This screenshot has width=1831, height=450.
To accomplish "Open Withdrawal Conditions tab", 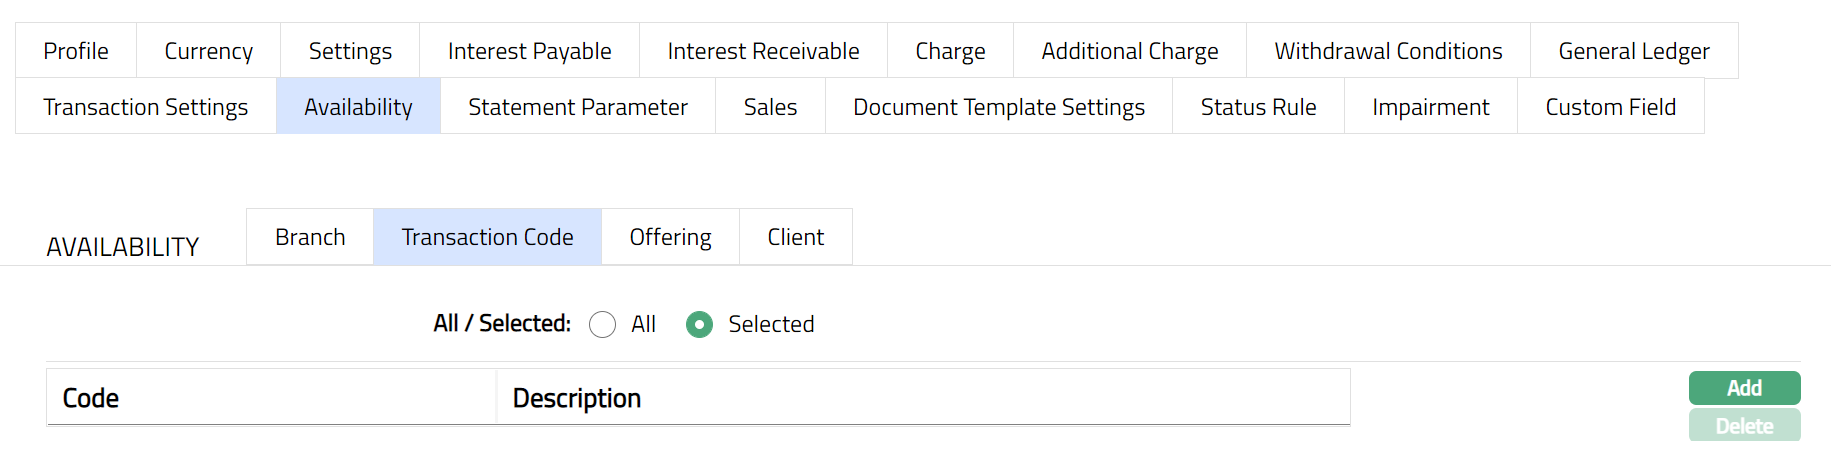I will point(1388,51).
